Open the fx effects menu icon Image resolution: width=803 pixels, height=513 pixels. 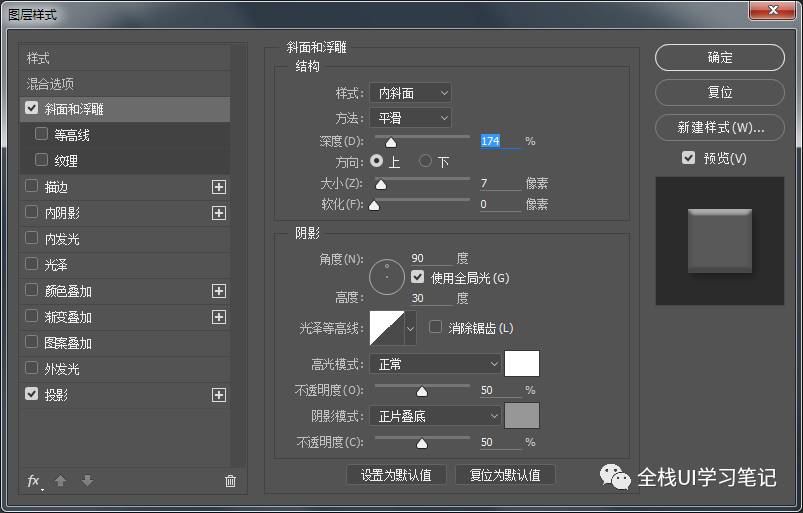coord(34,481)
